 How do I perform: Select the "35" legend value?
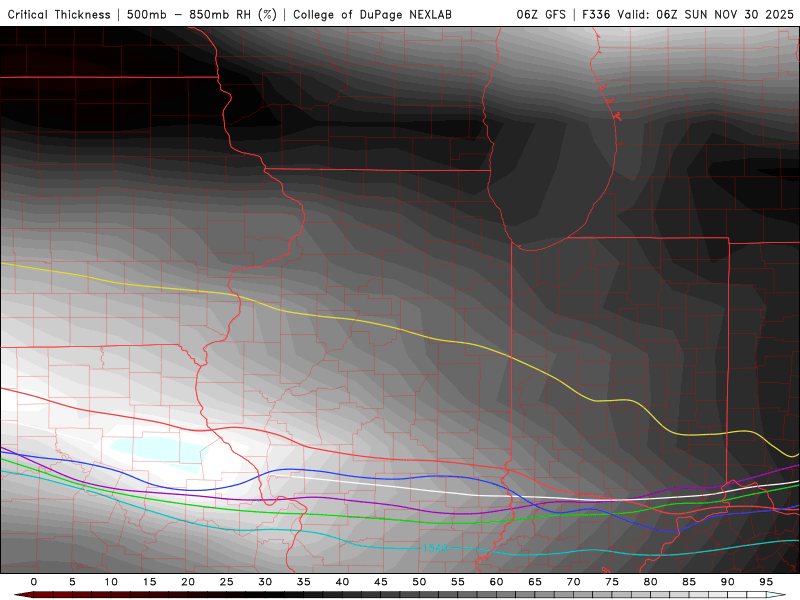point(304,582)
